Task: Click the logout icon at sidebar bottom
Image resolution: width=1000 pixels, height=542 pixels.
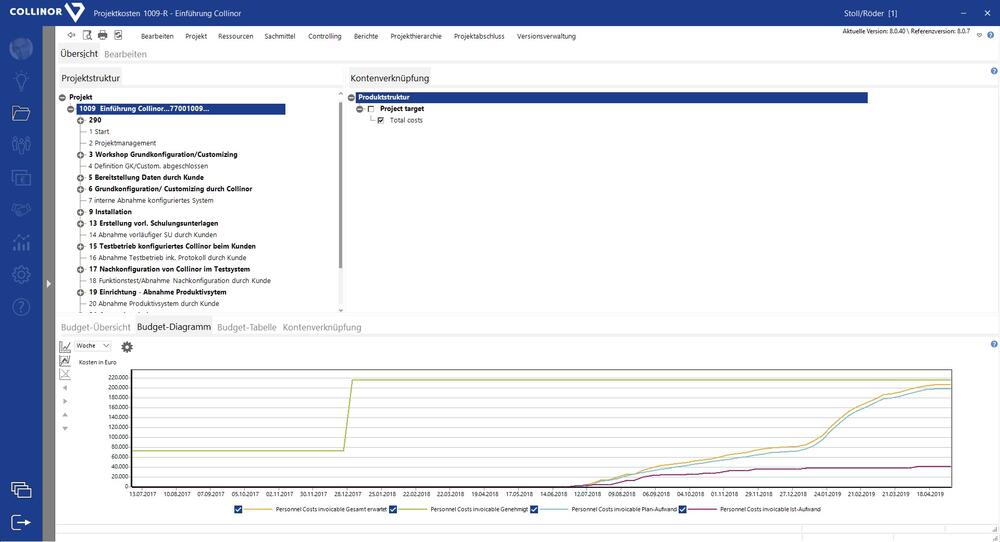Action: 21,521
